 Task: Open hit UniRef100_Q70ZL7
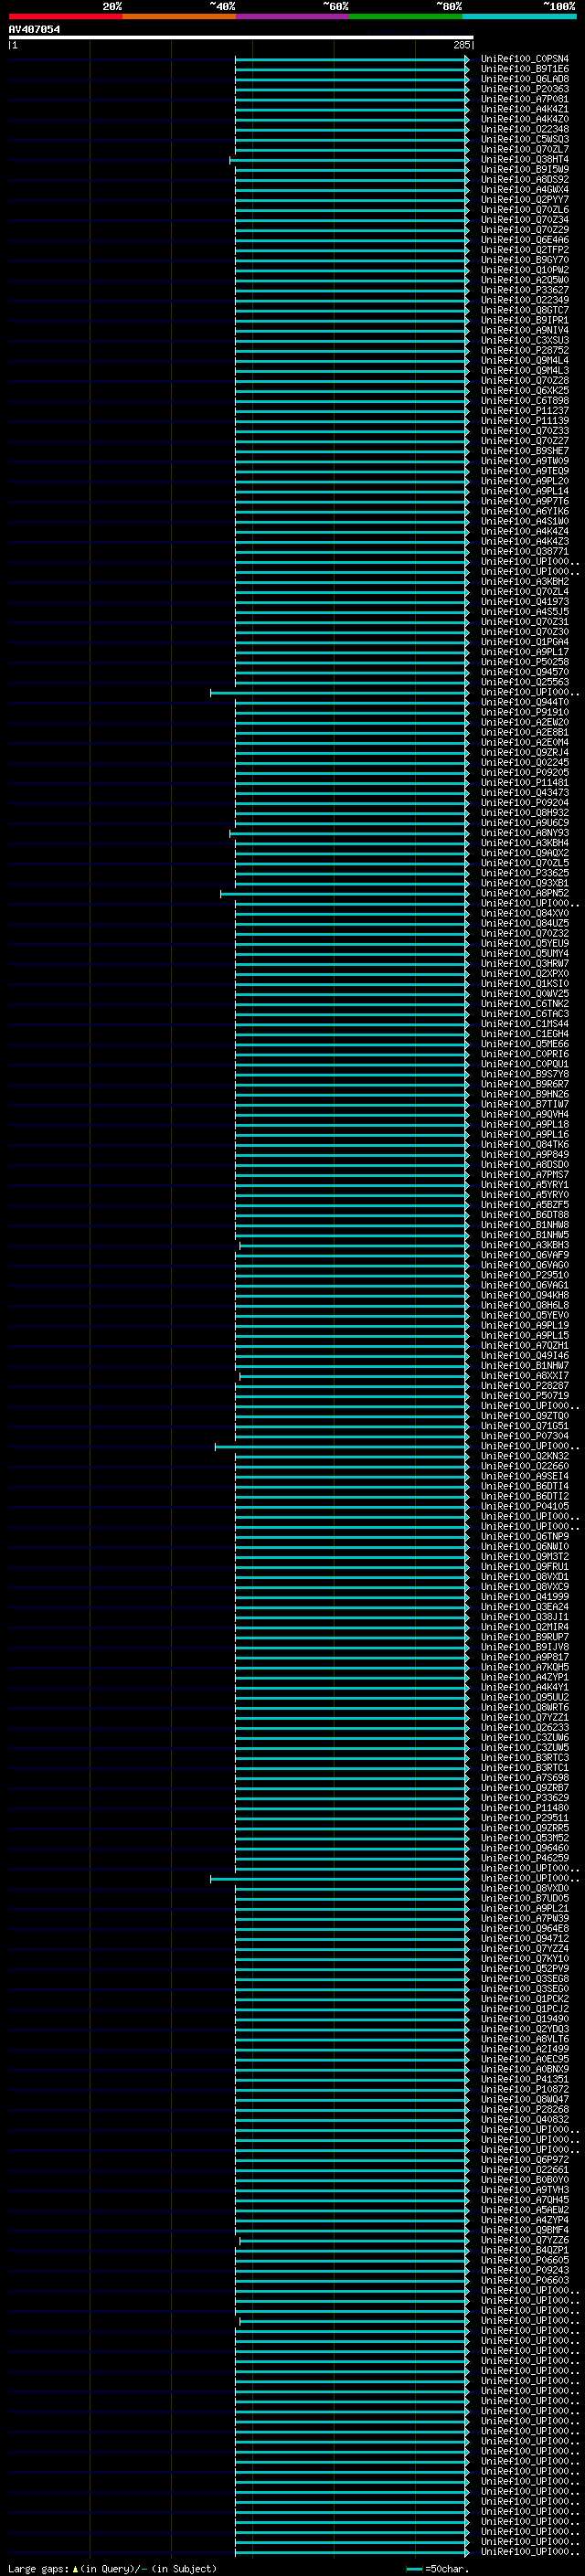pos(525,149)
